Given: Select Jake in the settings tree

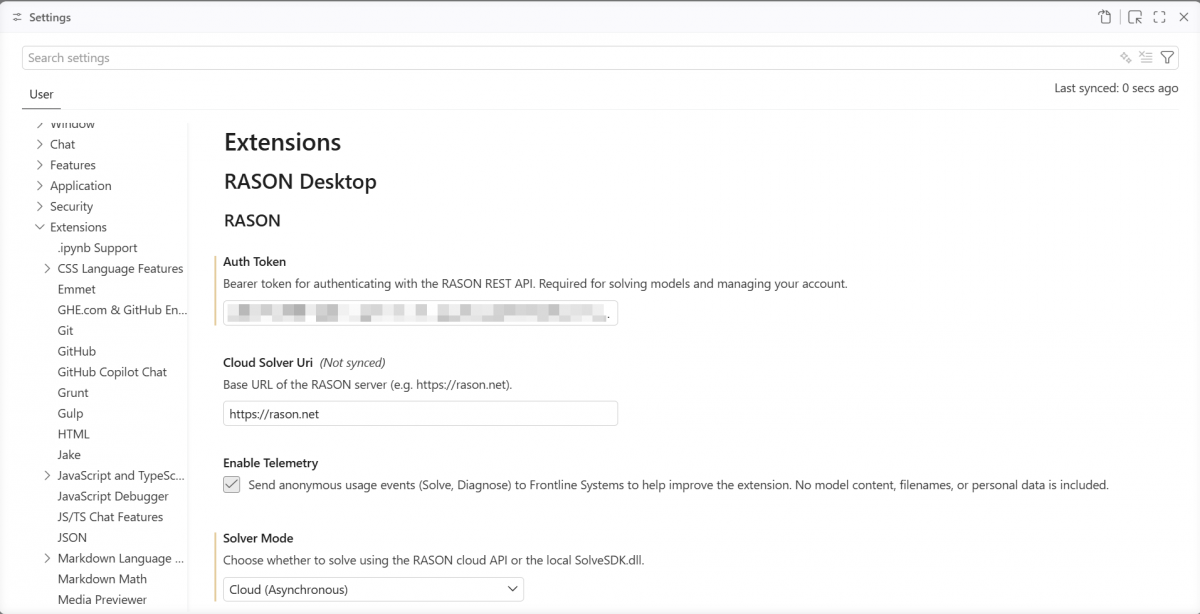Looking at the screenshot, I should [x=69, y=455].
